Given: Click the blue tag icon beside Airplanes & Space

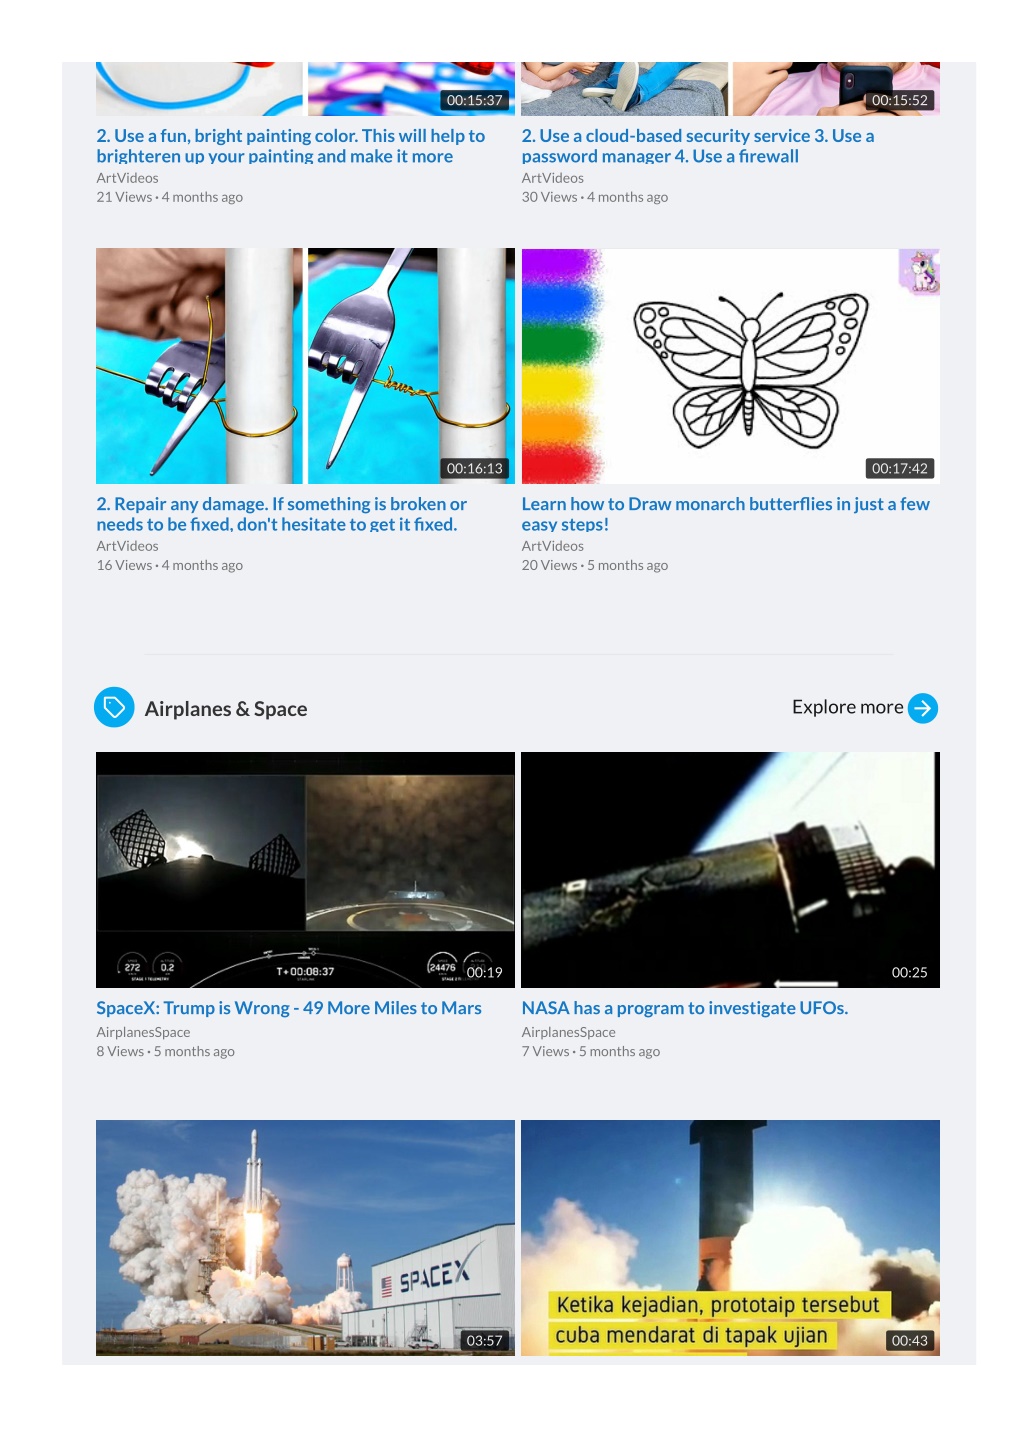Looking at the screenshot, I should (114, 708).
